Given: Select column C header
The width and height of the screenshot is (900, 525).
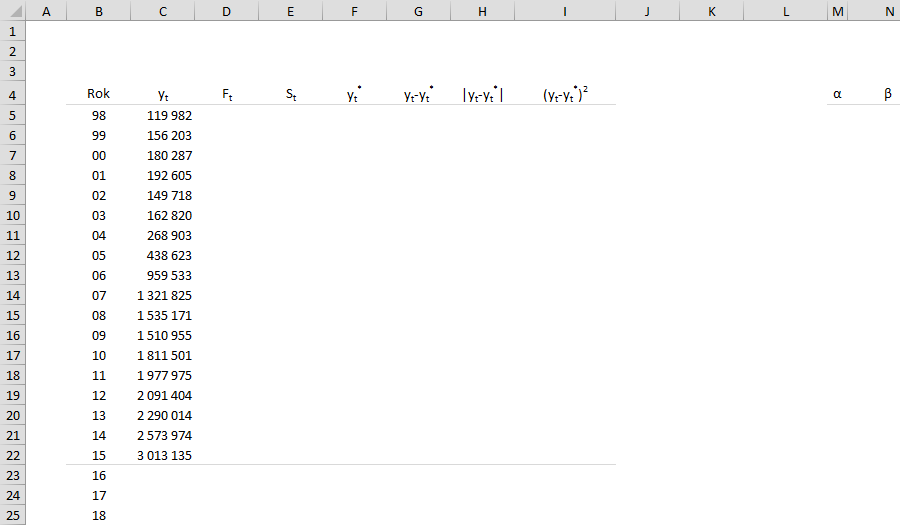Looking at the screenshot, I should point(162,11).
